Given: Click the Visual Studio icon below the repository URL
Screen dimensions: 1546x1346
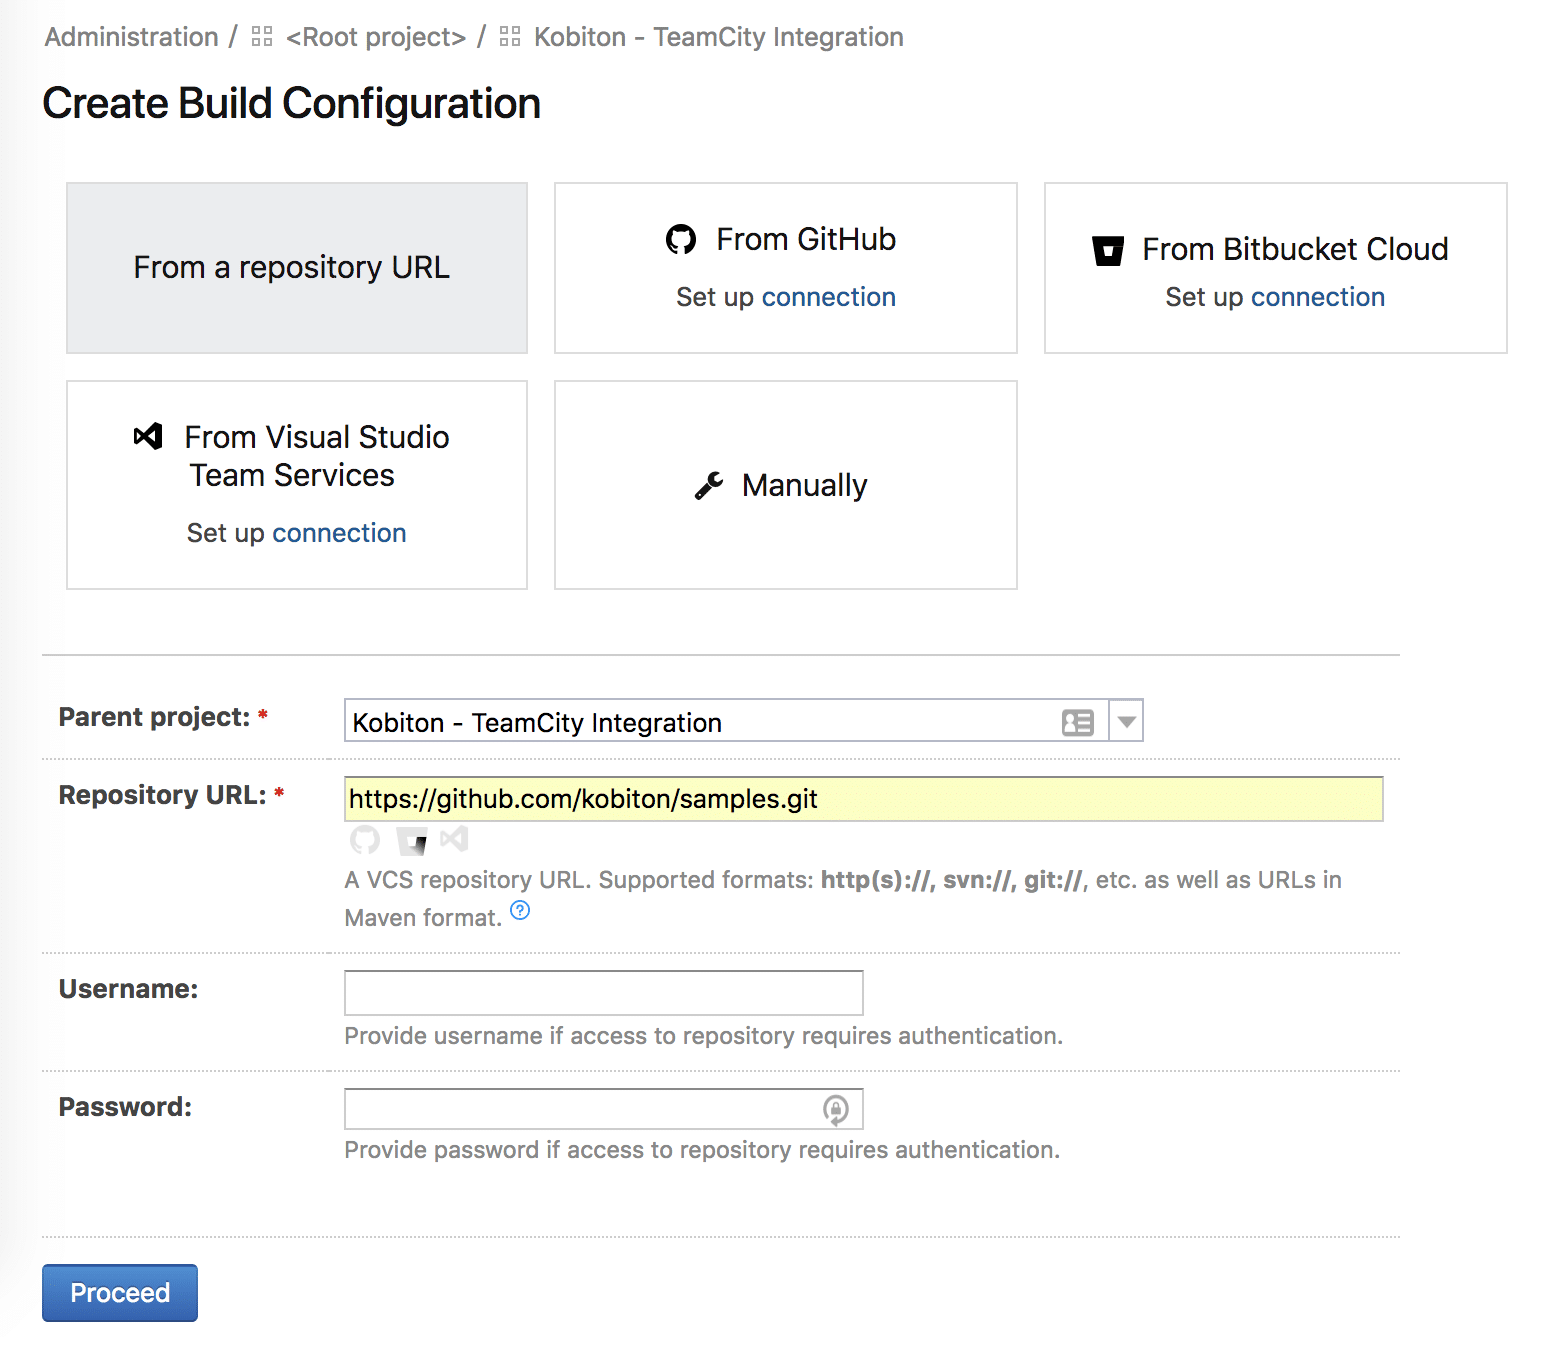Looking at the screenshot, I should (454, 839).
